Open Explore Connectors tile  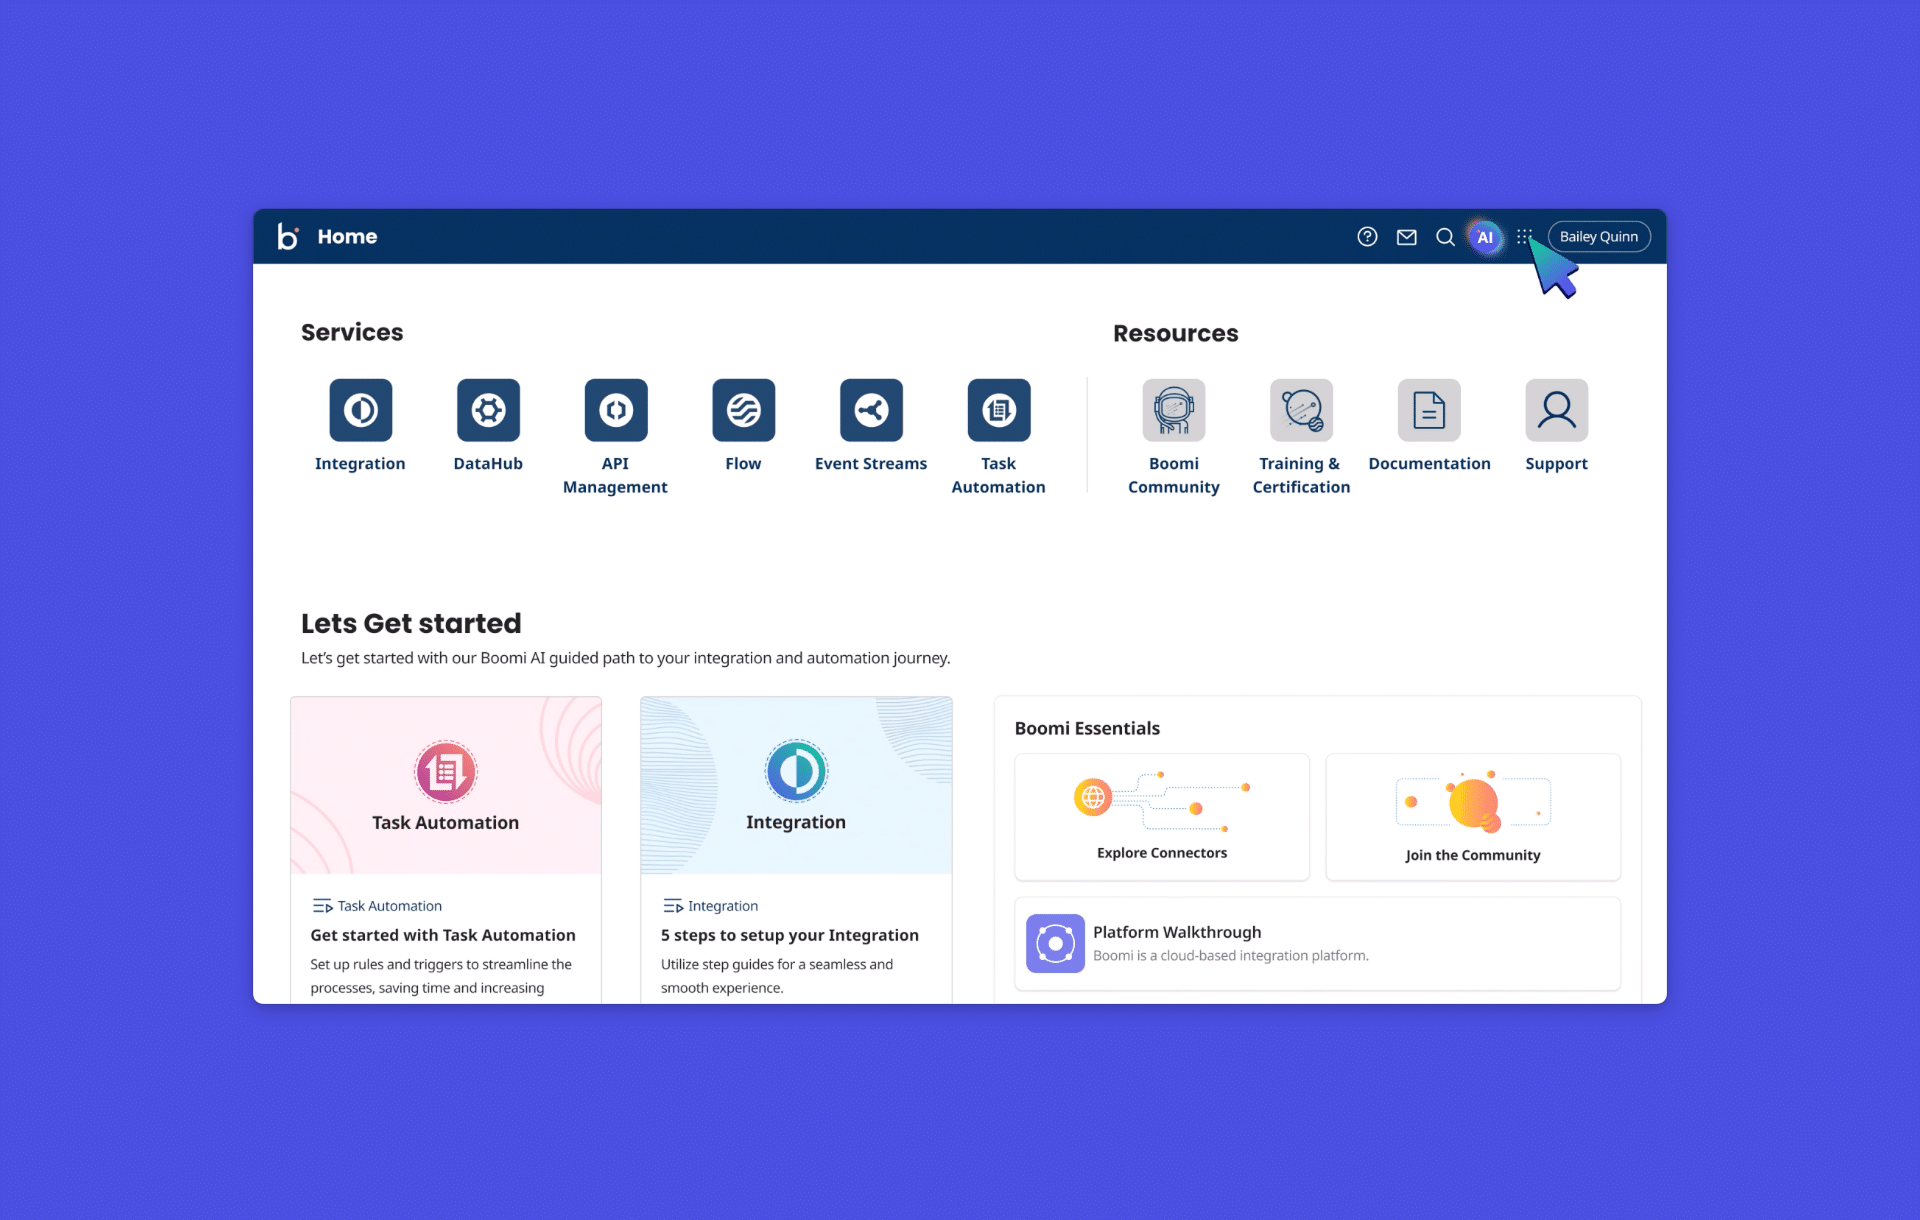(x=1162, y=817)
